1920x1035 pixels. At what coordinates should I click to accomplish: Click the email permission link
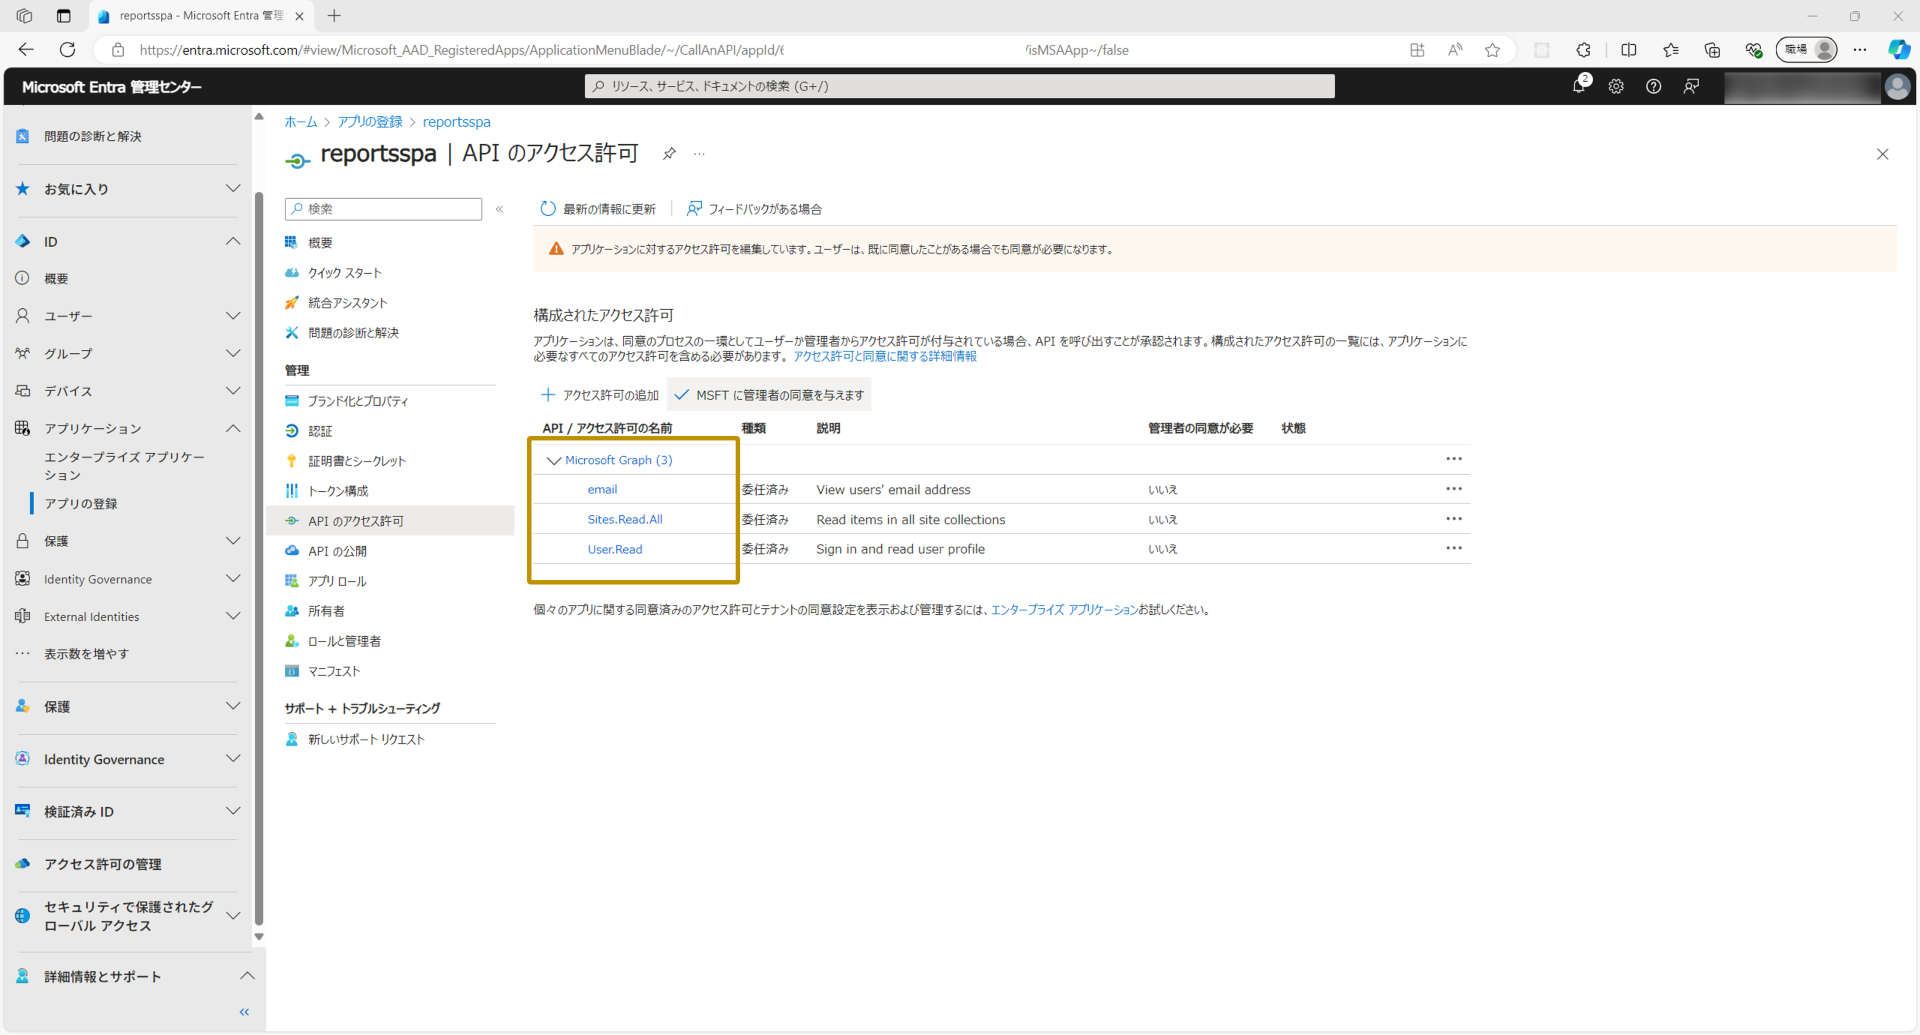[602, 490]
